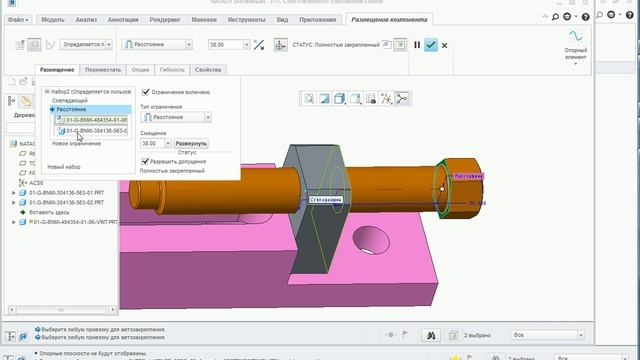Open the 'Все' selection filter dropdown
The width and height of the screenshot is (640, 360).
548,335
